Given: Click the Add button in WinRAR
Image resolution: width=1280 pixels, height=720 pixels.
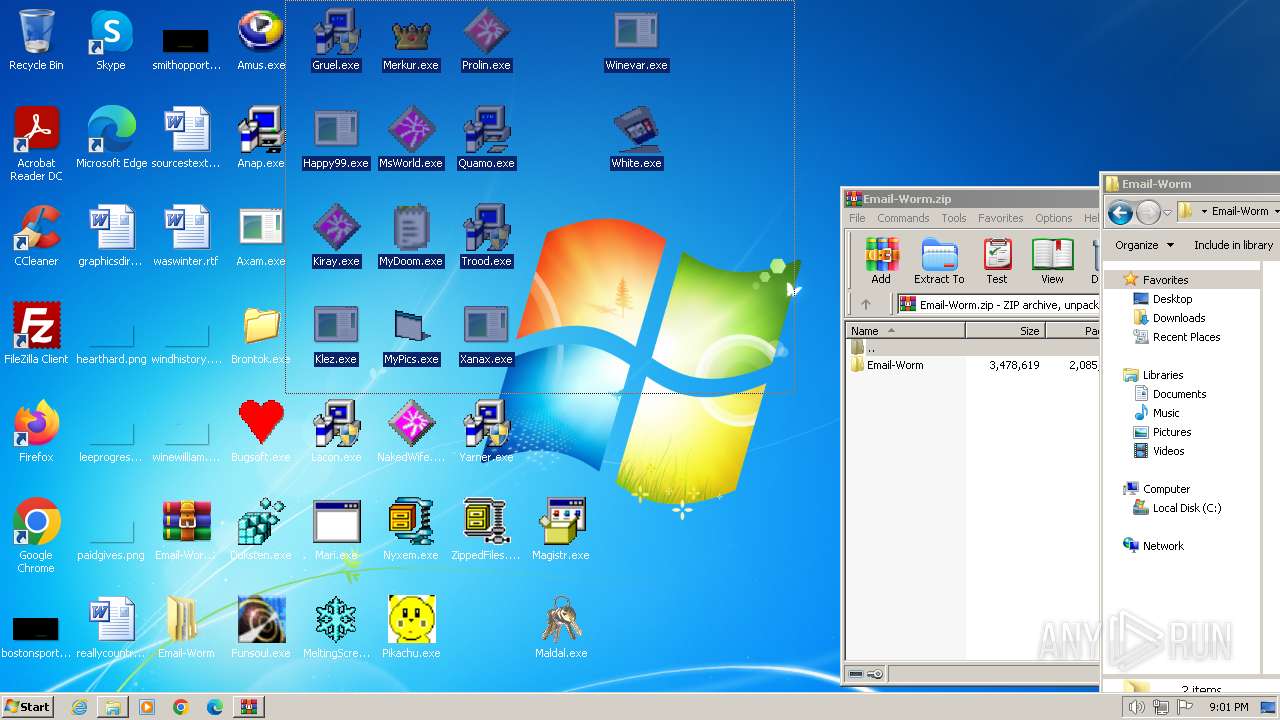Looking at the screenshot, I should coord(881,261).
